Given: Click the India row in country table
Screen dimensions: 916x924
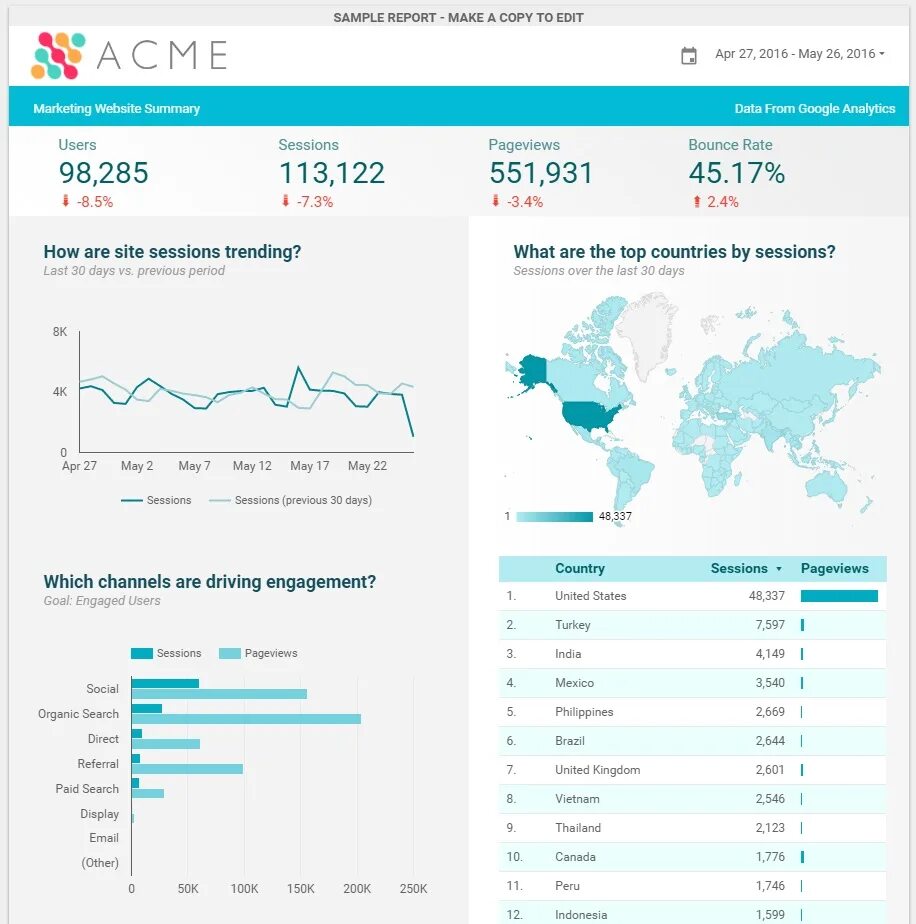Looking at the screenshot, I should pyautogui.click(x=693, y=654).
